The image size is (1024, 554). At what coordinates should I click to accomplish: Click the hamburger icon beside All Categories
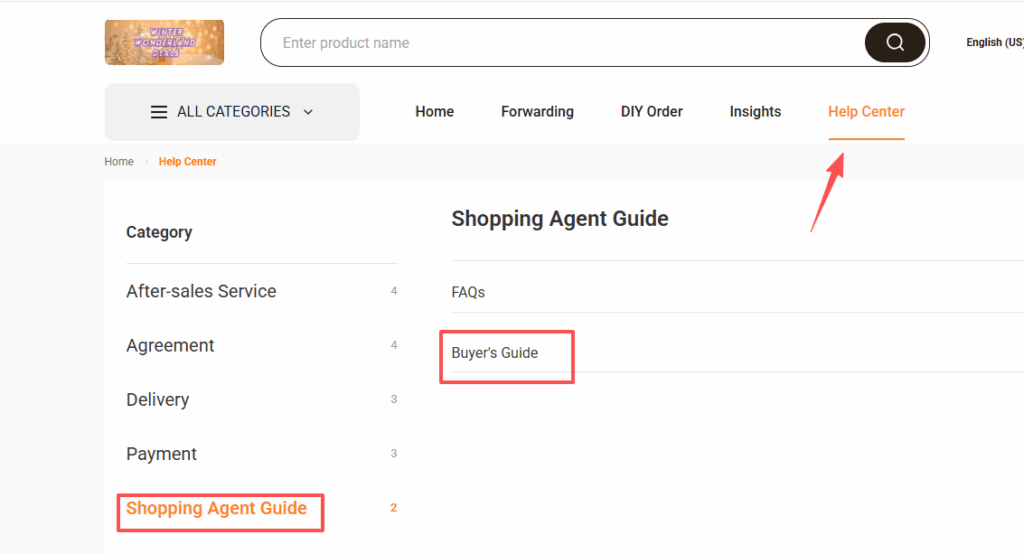pos(159,112)
